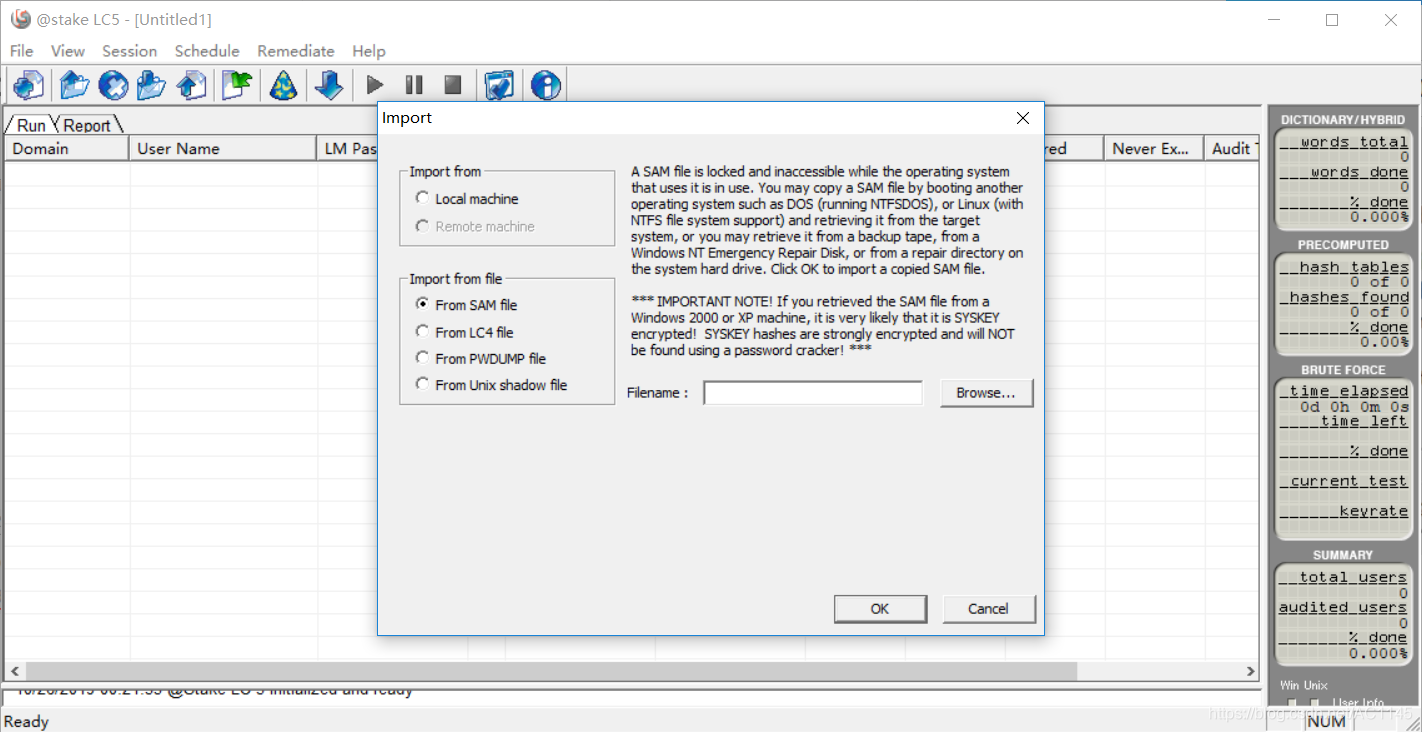Image resolution: width=1422 pixels, height=732 pixels.
Task: Click the BRUTE FORCE heading
Action: (x=1343, y=370)
